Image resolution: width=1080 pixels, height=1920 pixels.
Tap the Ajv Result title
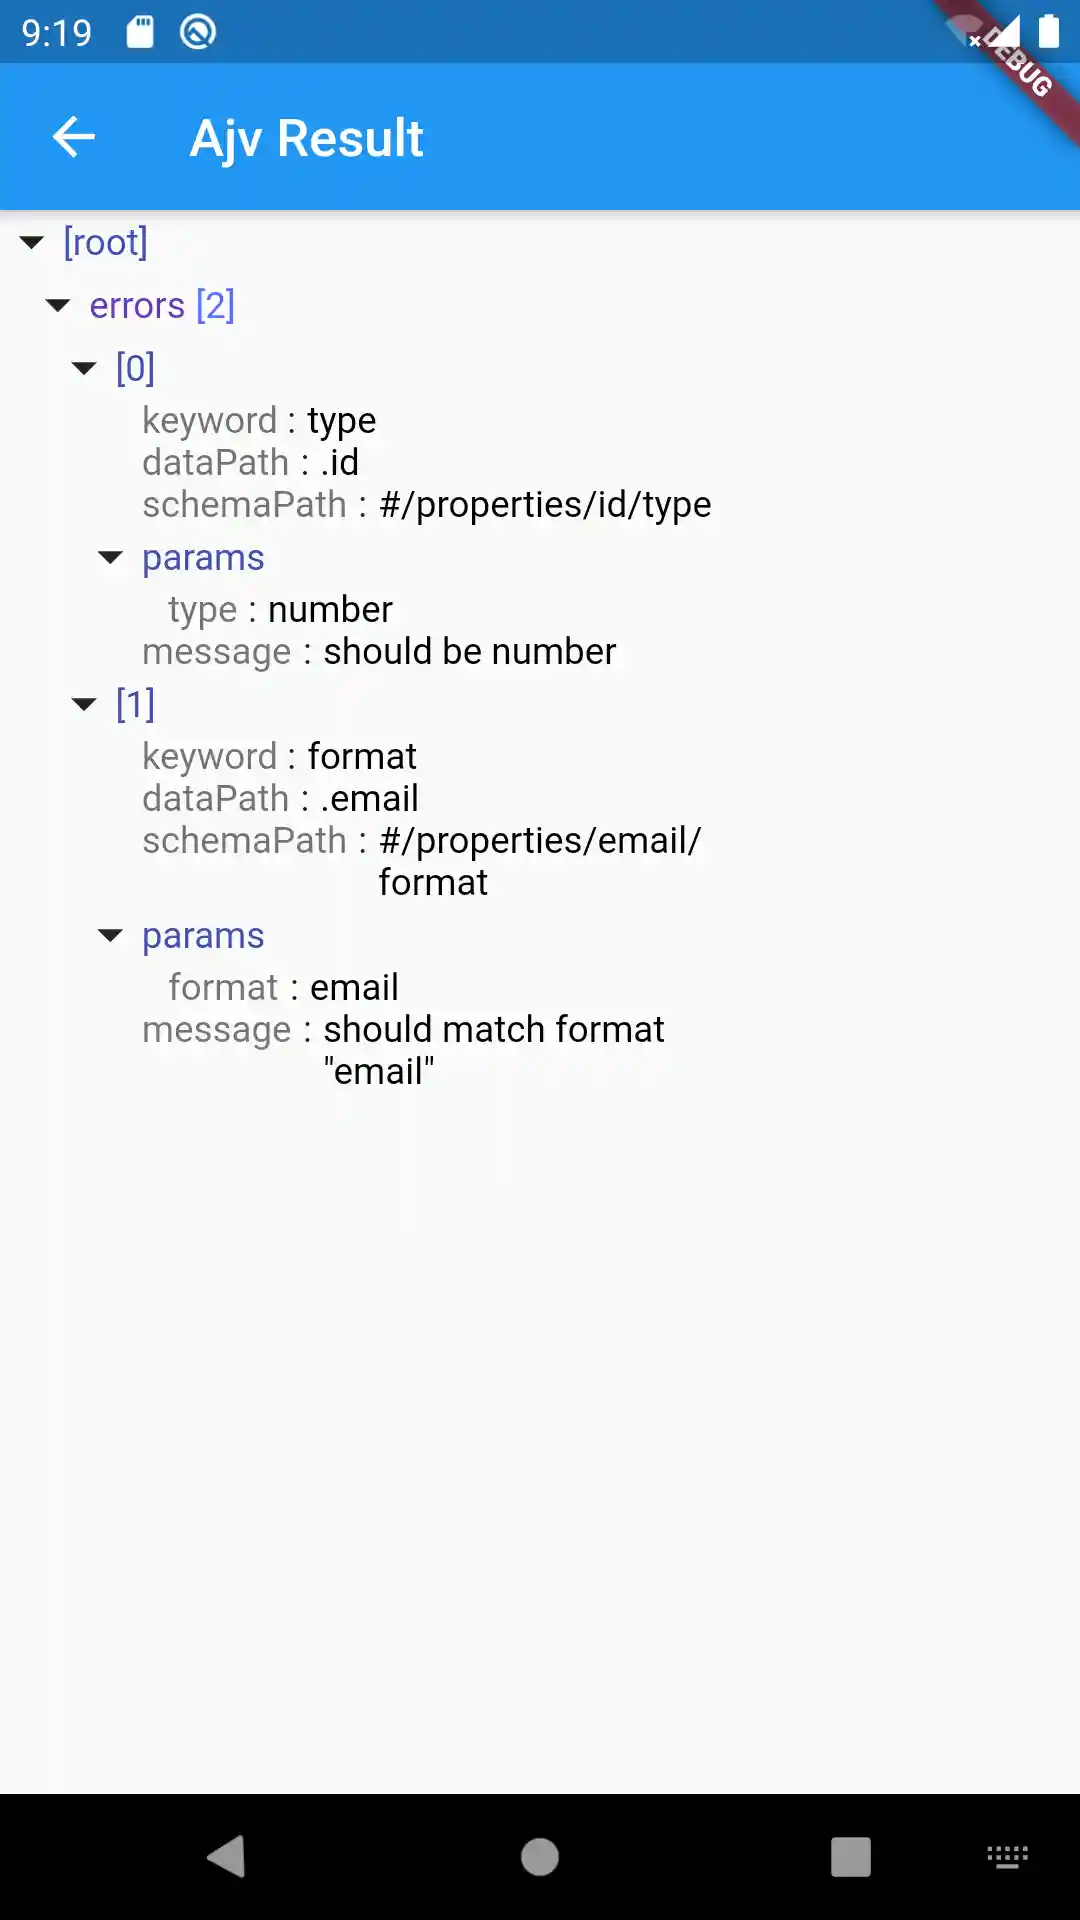click(306, 138)
